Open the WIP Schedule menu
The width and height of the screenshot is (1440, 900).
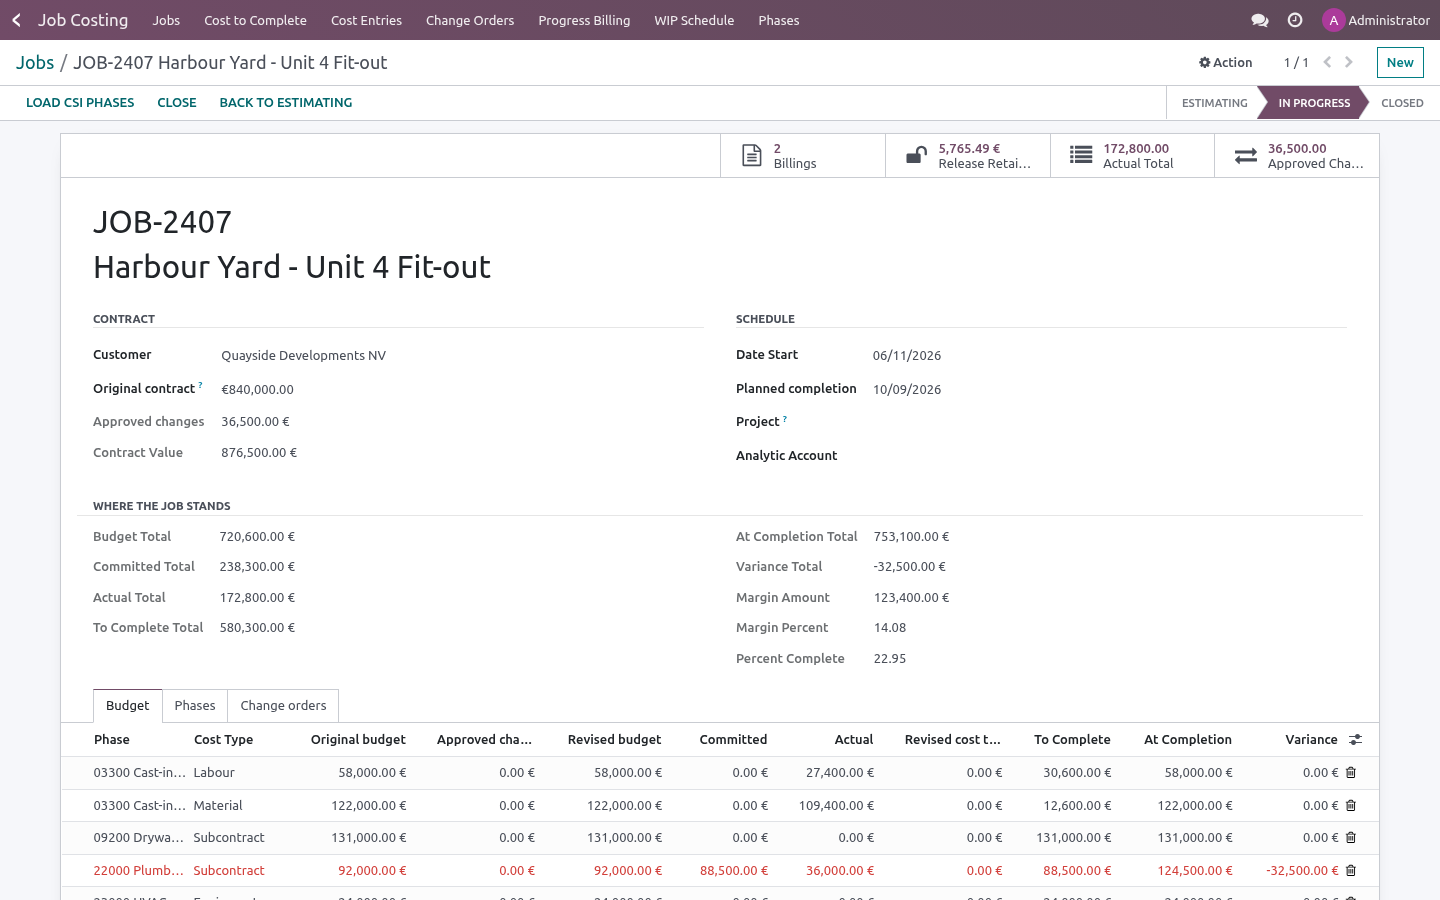694,20
